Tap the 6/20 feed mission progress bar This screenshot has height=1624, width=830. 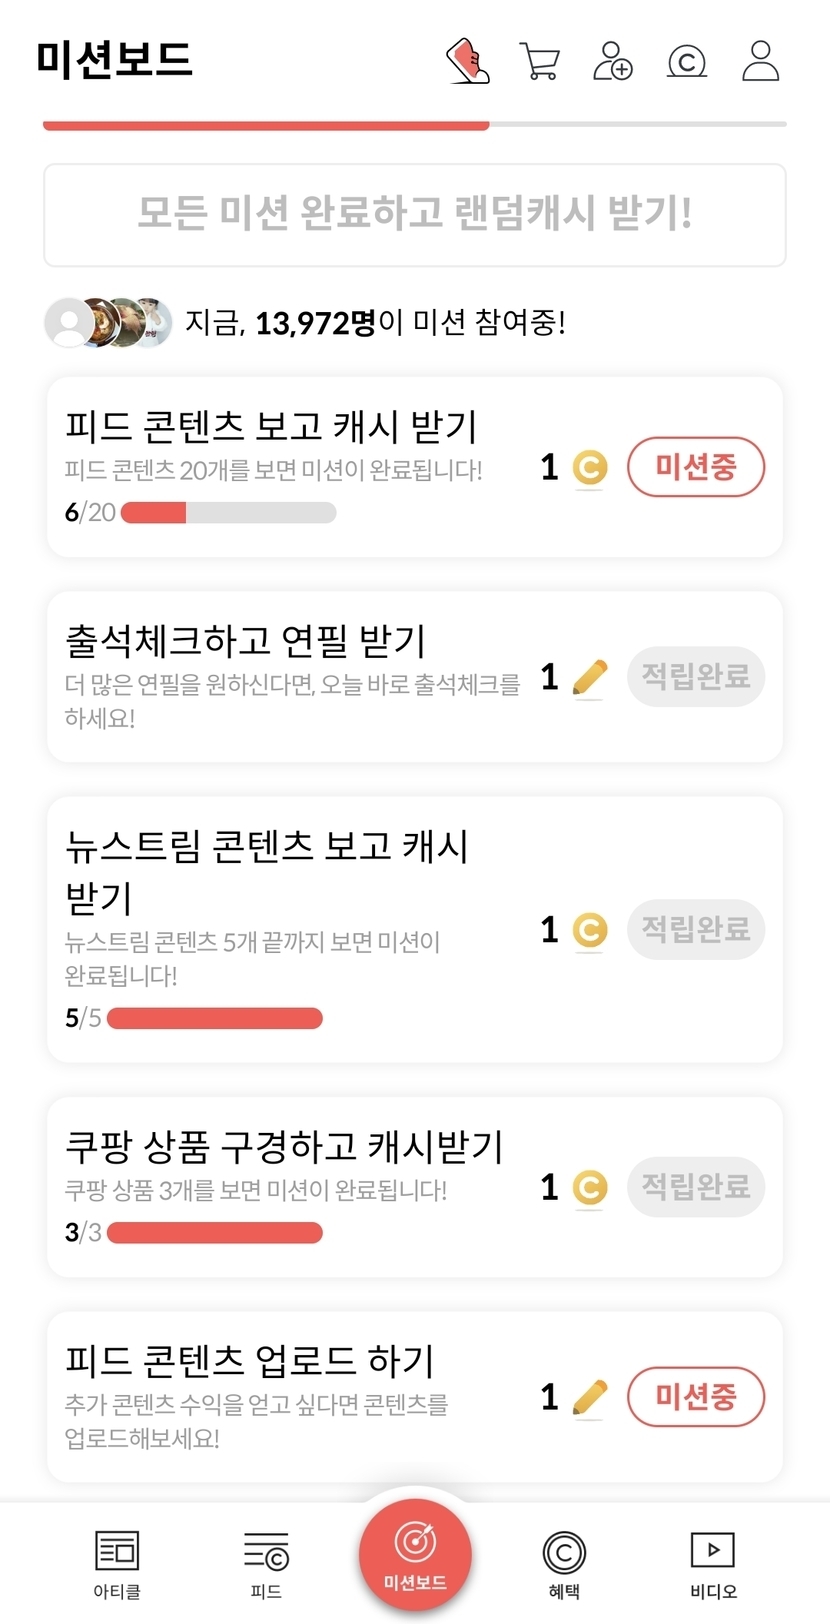(228, 513)
